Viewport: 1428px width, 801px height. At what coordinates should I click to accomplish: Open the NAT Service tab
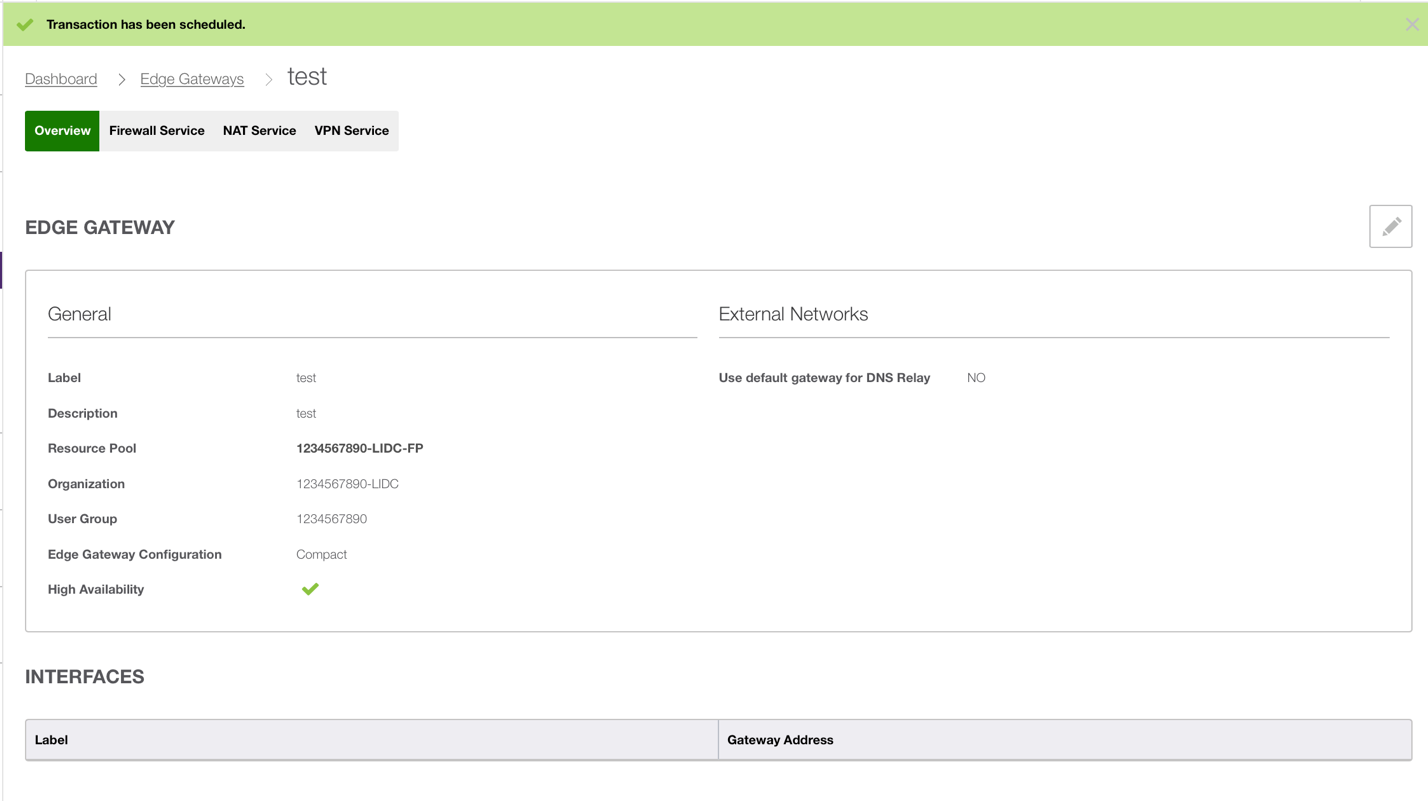pyautogui.click(x=259, y=130)
